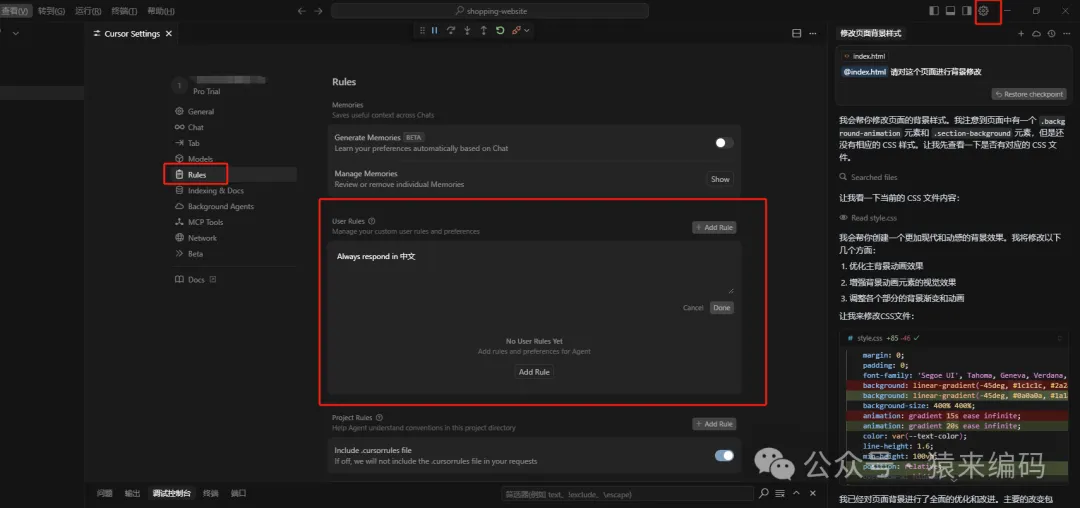
Task: Click Add Rule beside User Rules
Action: tap(714, 227)
